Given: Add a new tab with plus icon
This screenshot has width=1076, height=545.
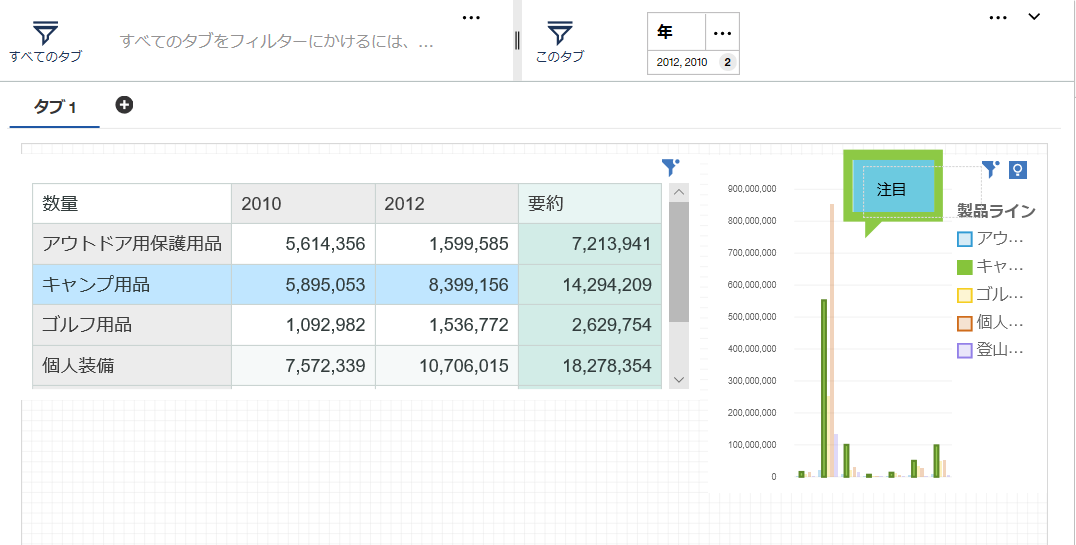Looking at the screenshot, I should click(124, 105).
